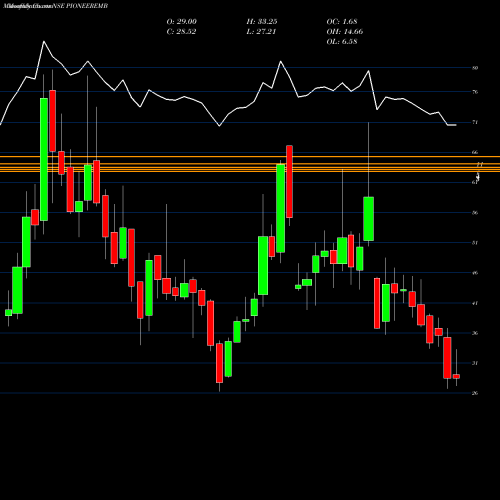
Task: Click the 26 price axis label
Action: pyautogui.click(x=475, y=393)
